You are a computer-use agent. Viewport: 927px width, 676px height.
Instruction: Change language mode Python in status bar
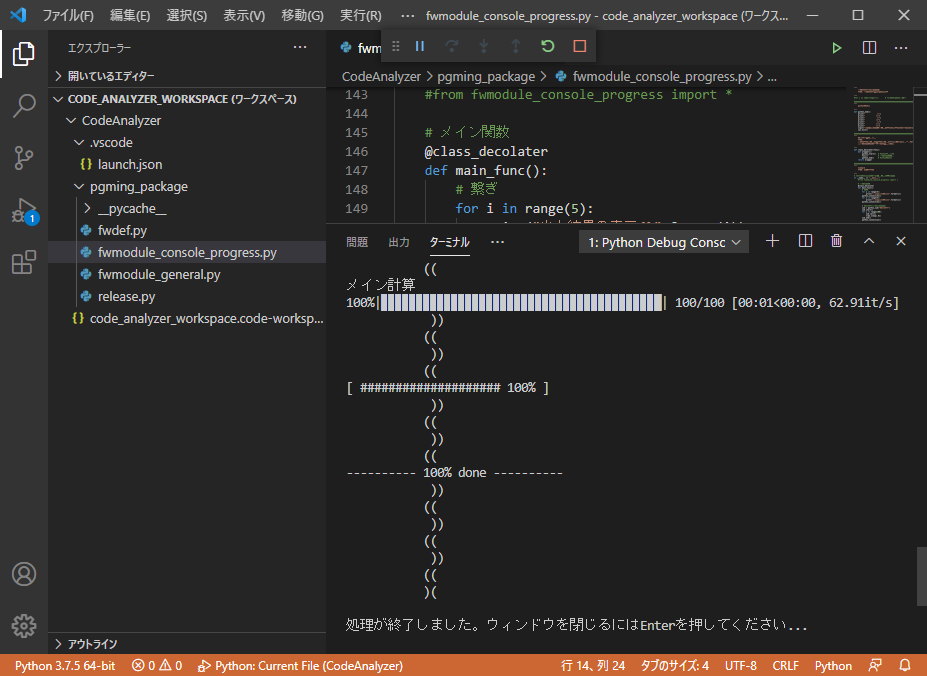point(833,665)
